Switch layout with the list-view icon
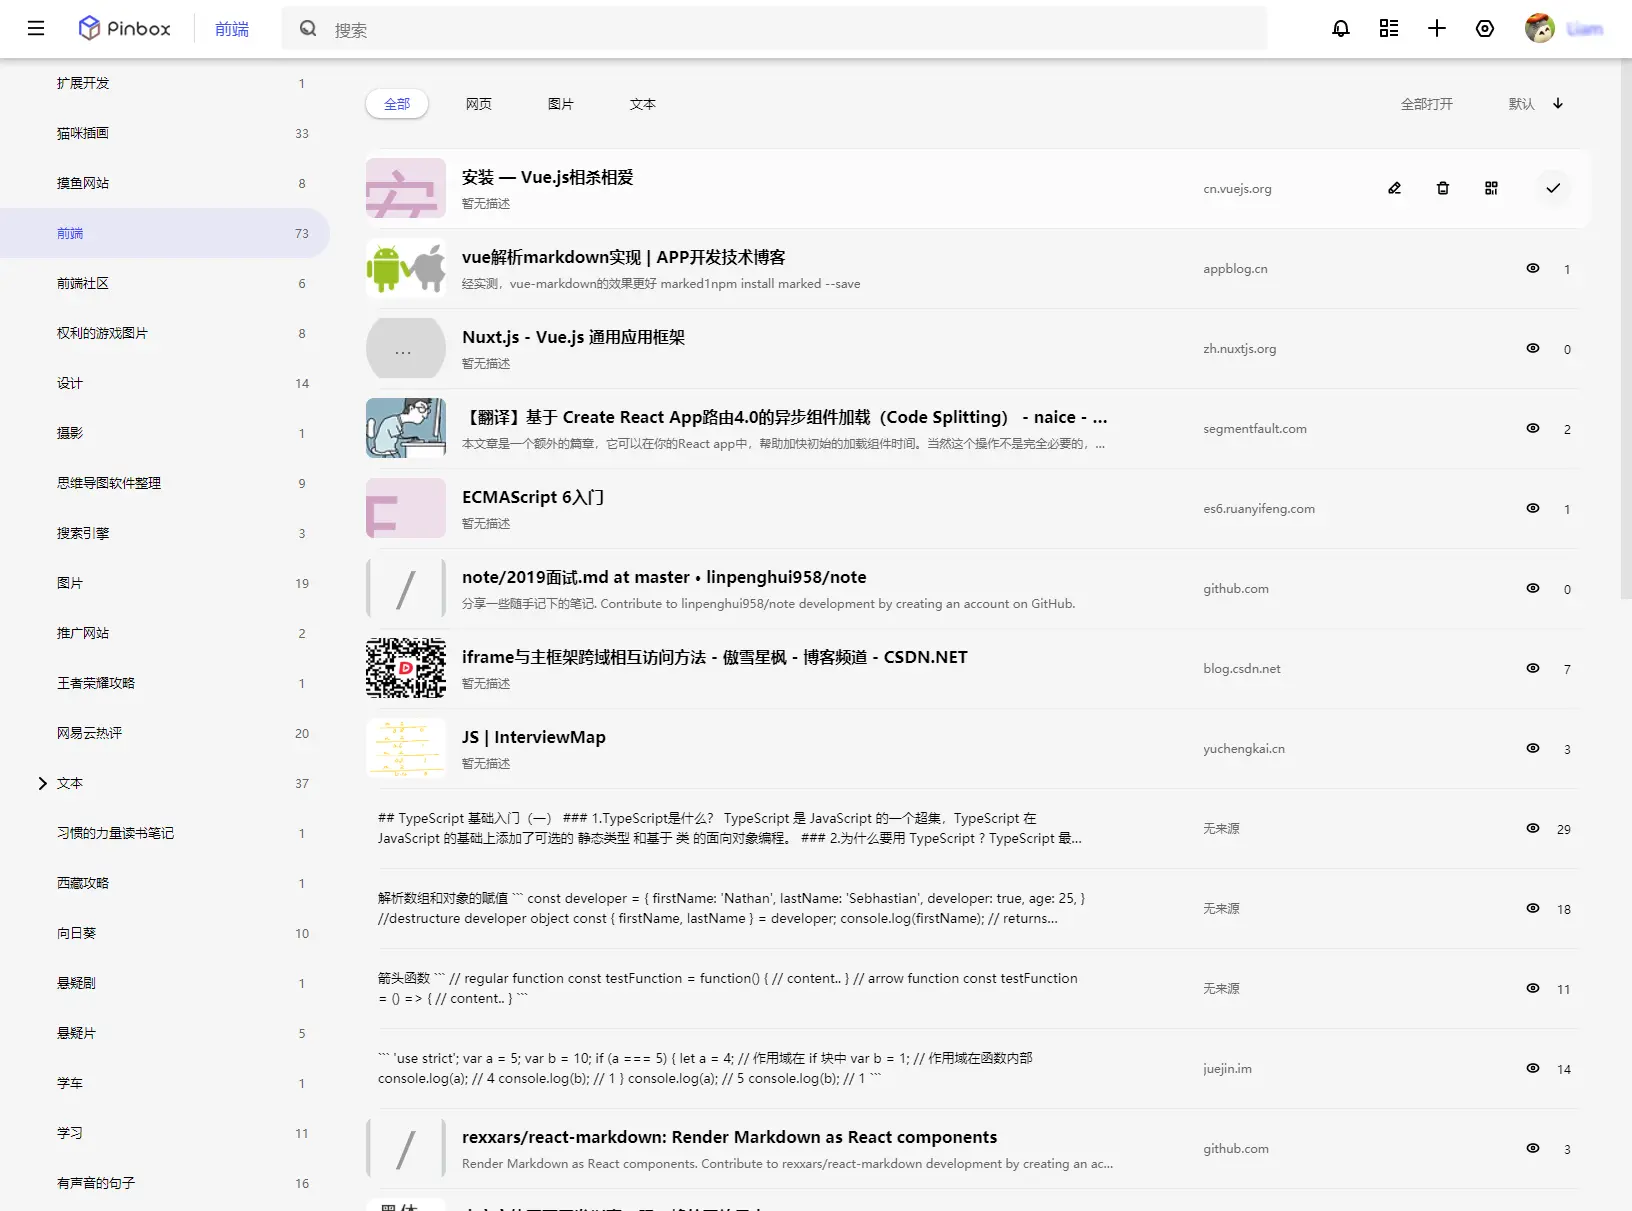Viewport: 1632px width, 1211px height. [x=1389, y=28]
